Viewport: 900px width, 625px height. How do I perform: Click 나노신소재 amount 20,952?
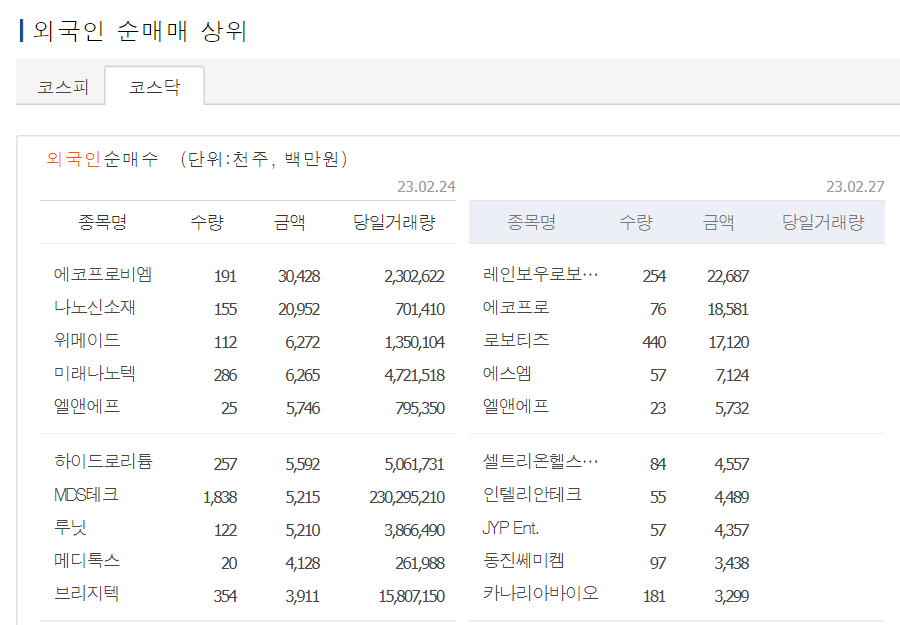coord(299,310)
